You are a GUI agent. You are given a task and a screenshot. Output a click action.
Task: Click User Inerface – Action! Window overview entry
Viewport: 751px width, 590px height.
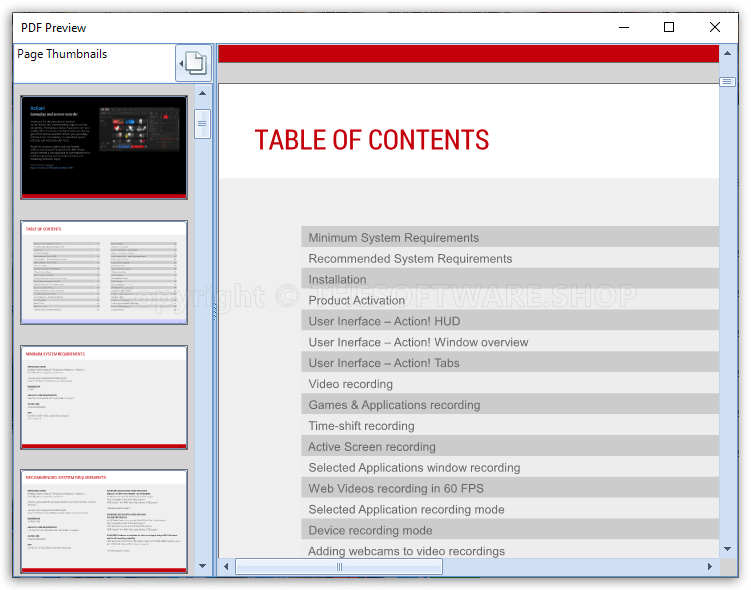coord(510,342)
